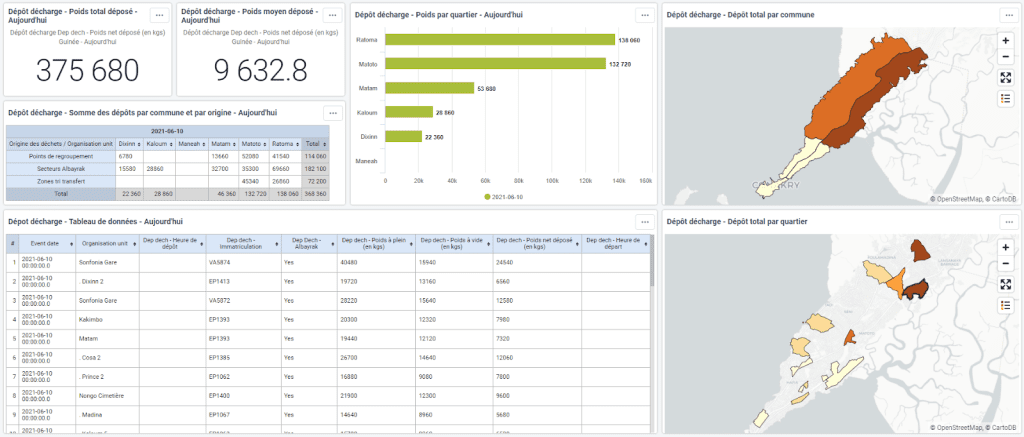
Task: Show the commune map legend
Action: 1005,98
